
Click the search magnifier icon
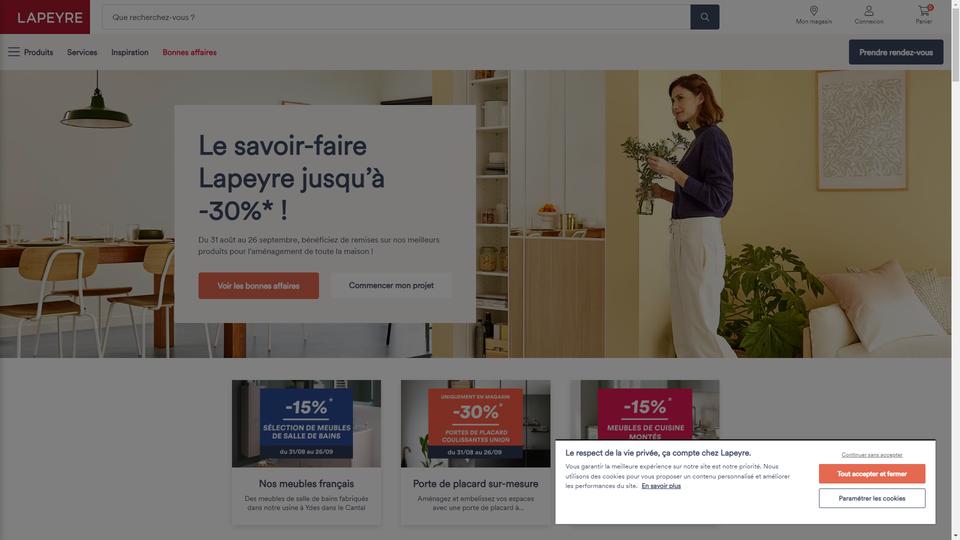(x=705, y=17)
